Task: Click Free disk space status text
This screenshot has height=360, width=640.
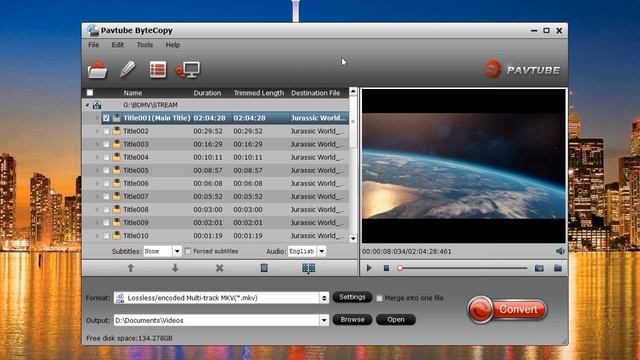Action: (129, 338)
